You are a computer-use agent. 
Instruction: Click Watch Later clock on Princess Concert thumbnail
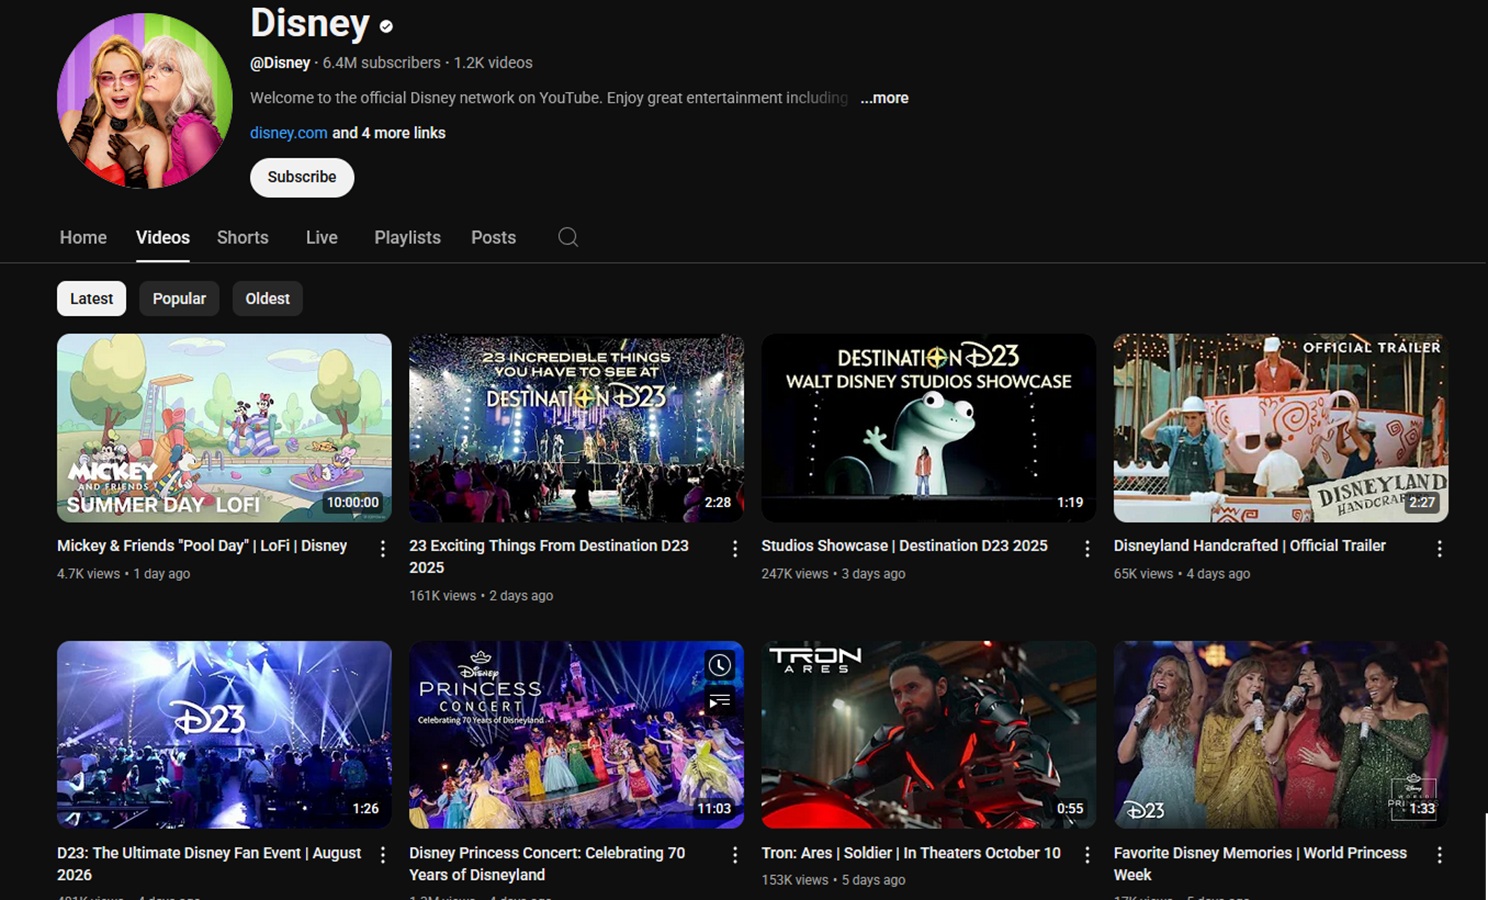click(719, 665)
